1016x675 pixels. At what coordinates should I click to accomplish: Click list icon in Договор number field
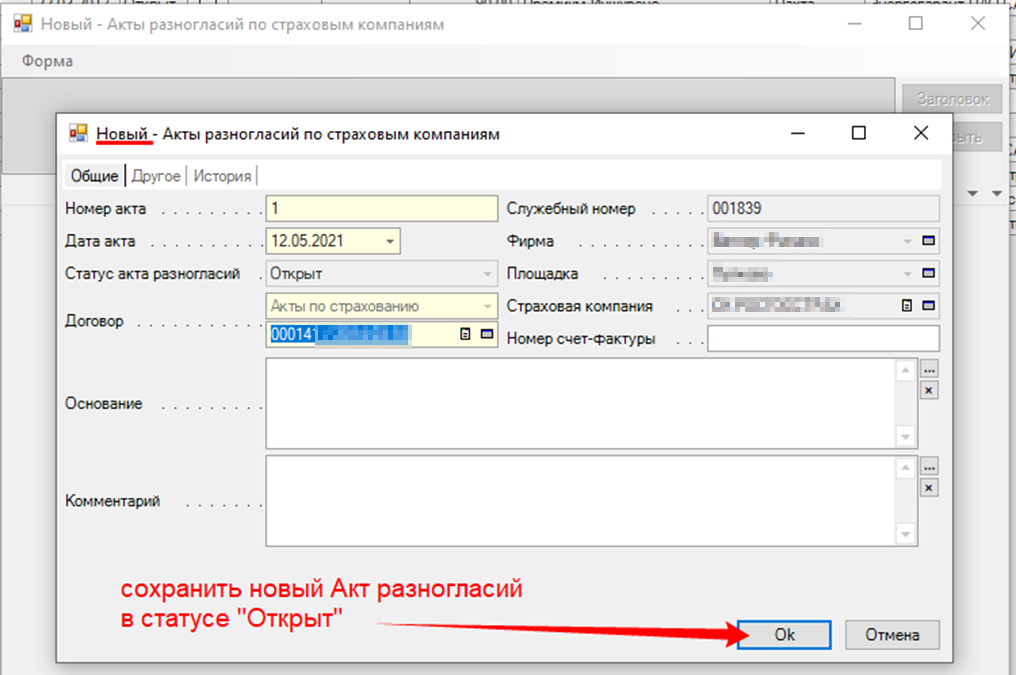465,335
